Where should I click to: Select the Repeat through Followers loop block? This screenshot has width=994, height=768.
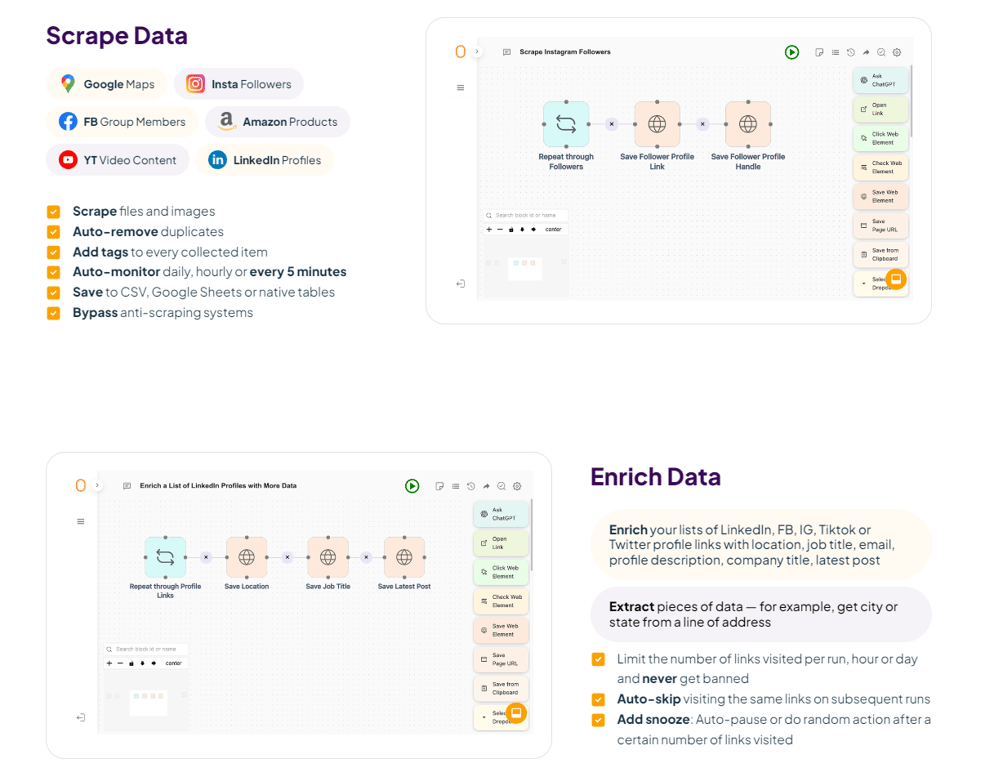coord(566,124)
